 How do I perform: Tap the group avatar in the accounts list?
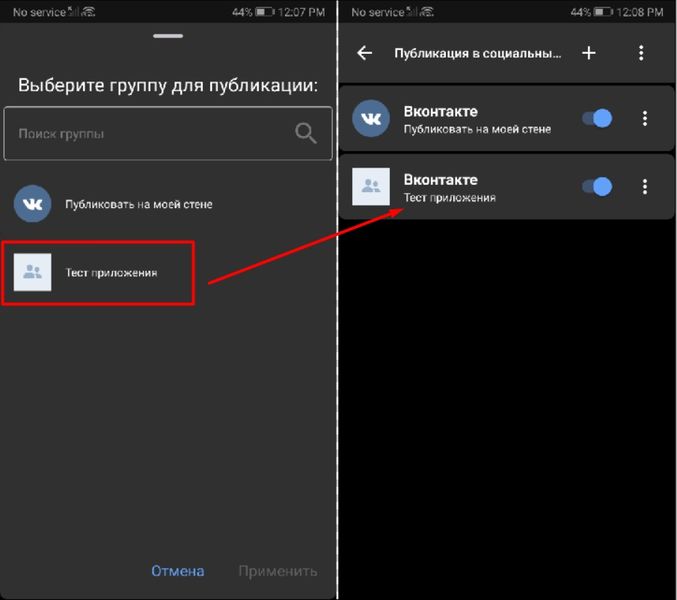click(x=371, y=186)
